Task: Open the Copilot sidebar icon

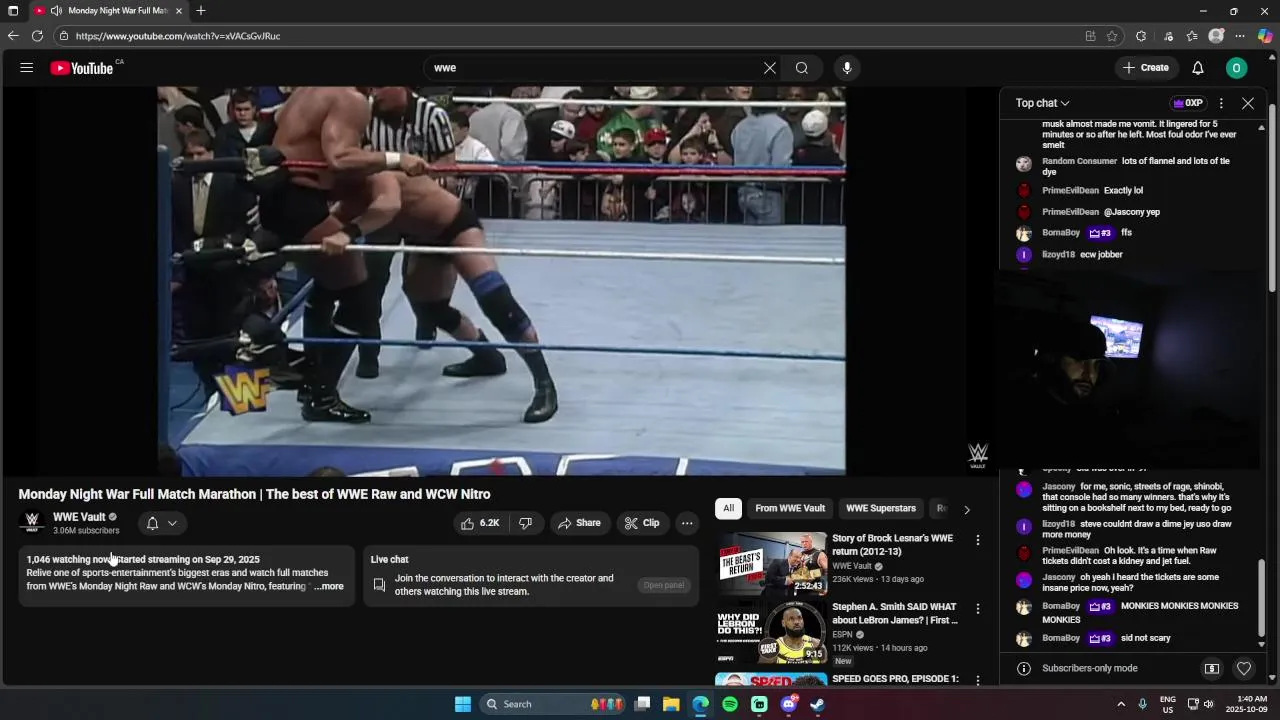Action: [1265, 36]
